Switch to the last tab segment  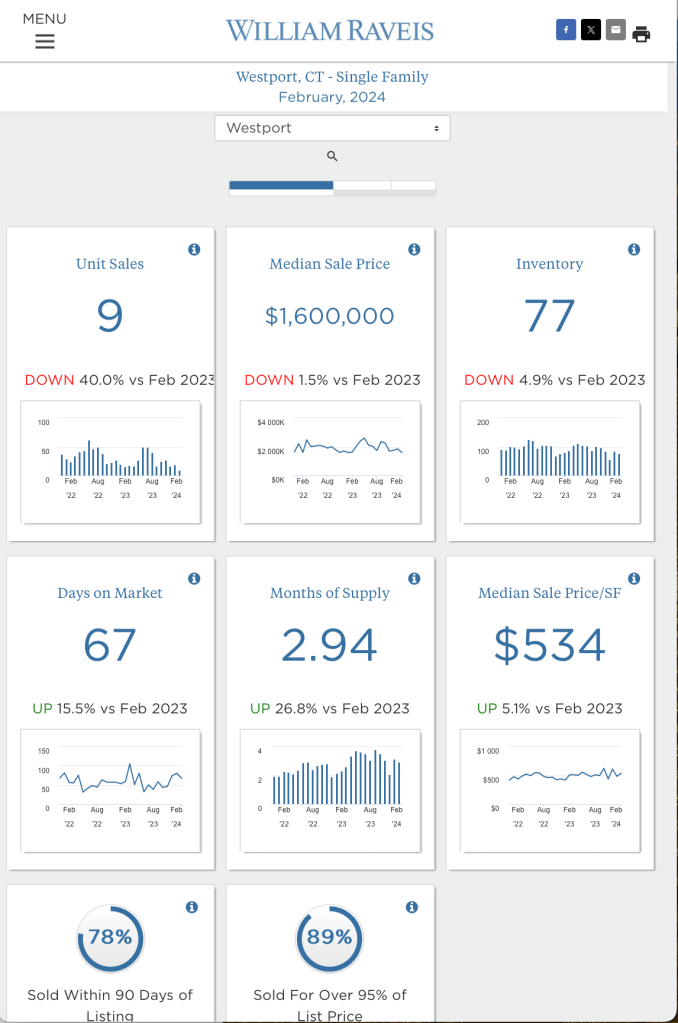[x=413, y=185]
